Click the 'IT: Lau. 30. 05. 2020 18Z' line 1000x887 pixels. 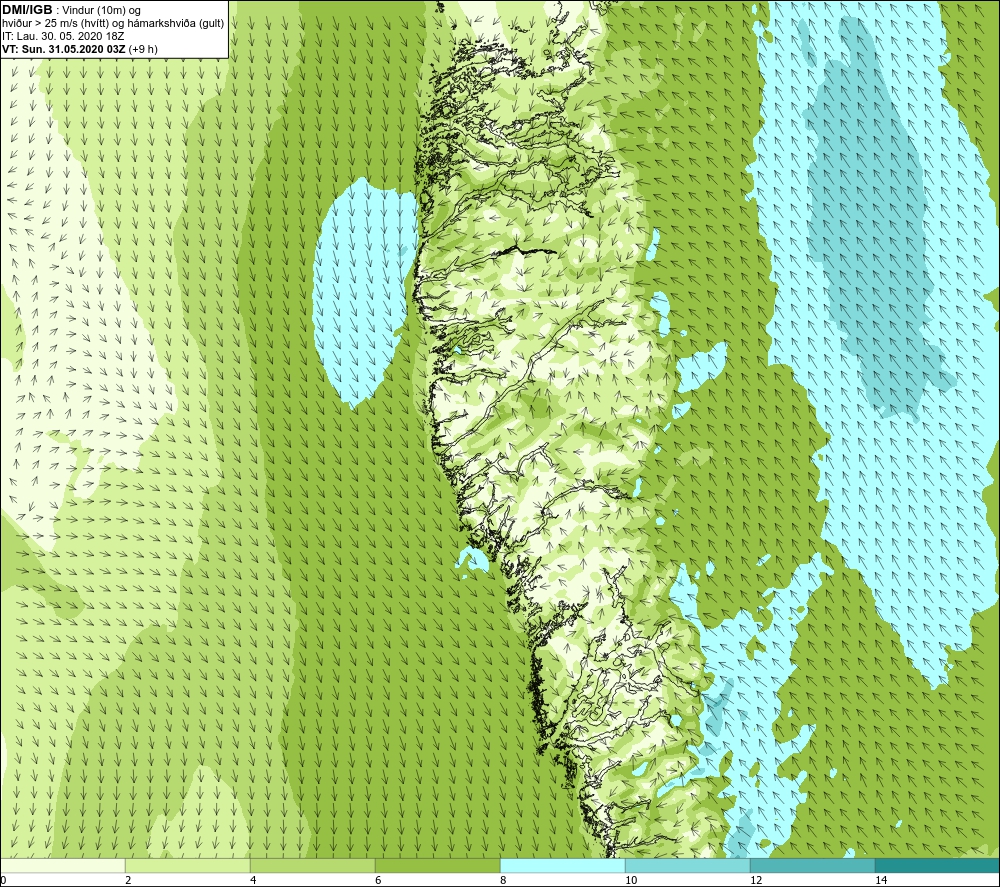[x=63, y=36]
